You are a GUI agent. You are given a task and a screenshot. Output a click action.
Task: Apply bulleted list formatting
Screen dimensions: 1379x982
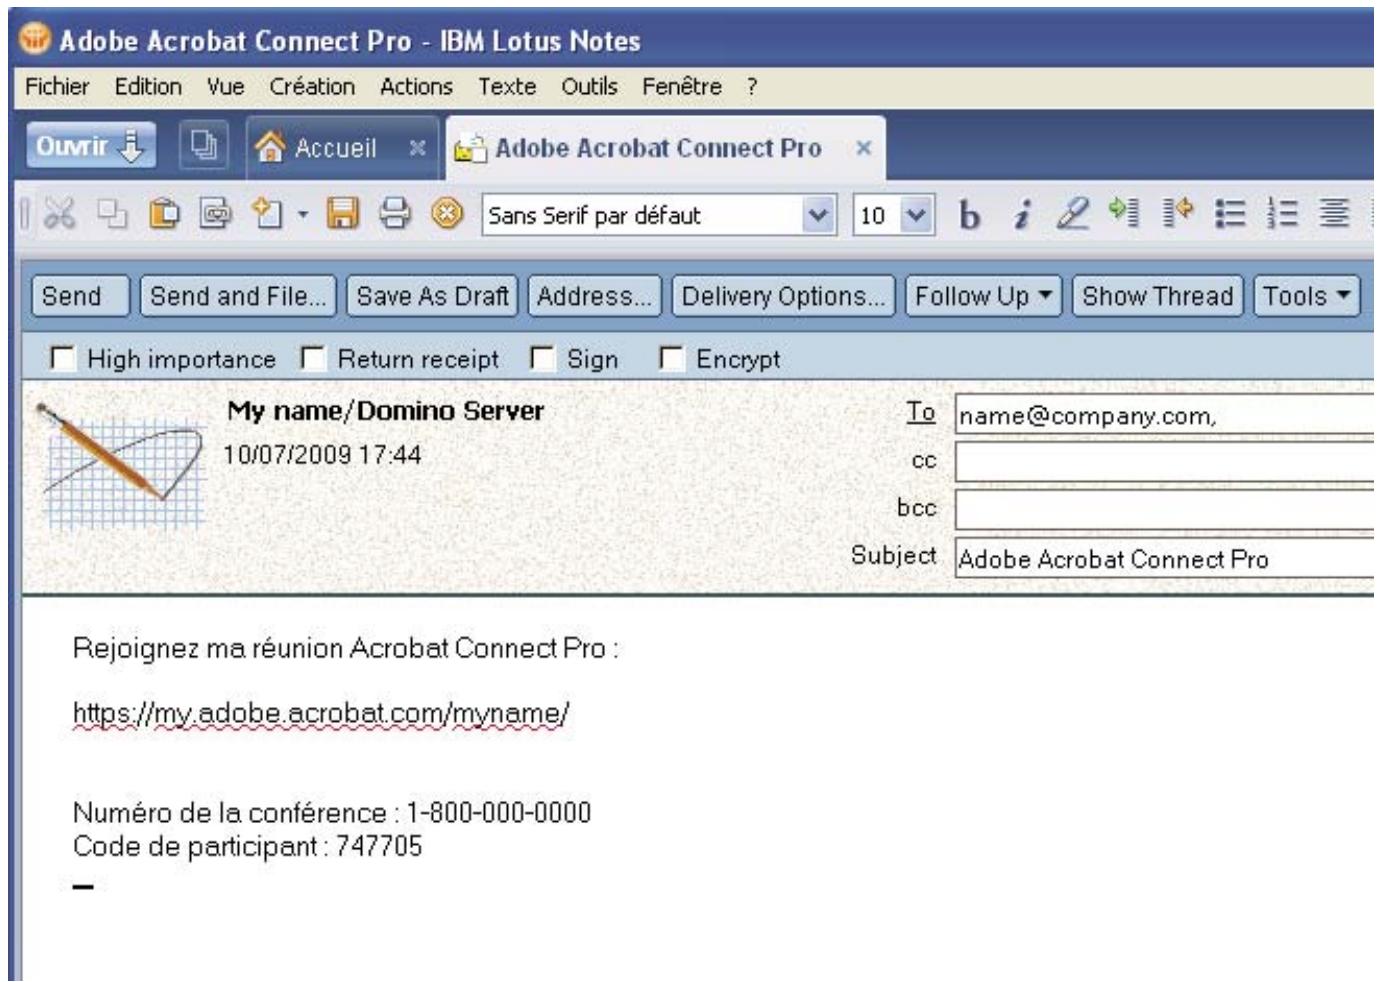click(x=1230, y=214)
